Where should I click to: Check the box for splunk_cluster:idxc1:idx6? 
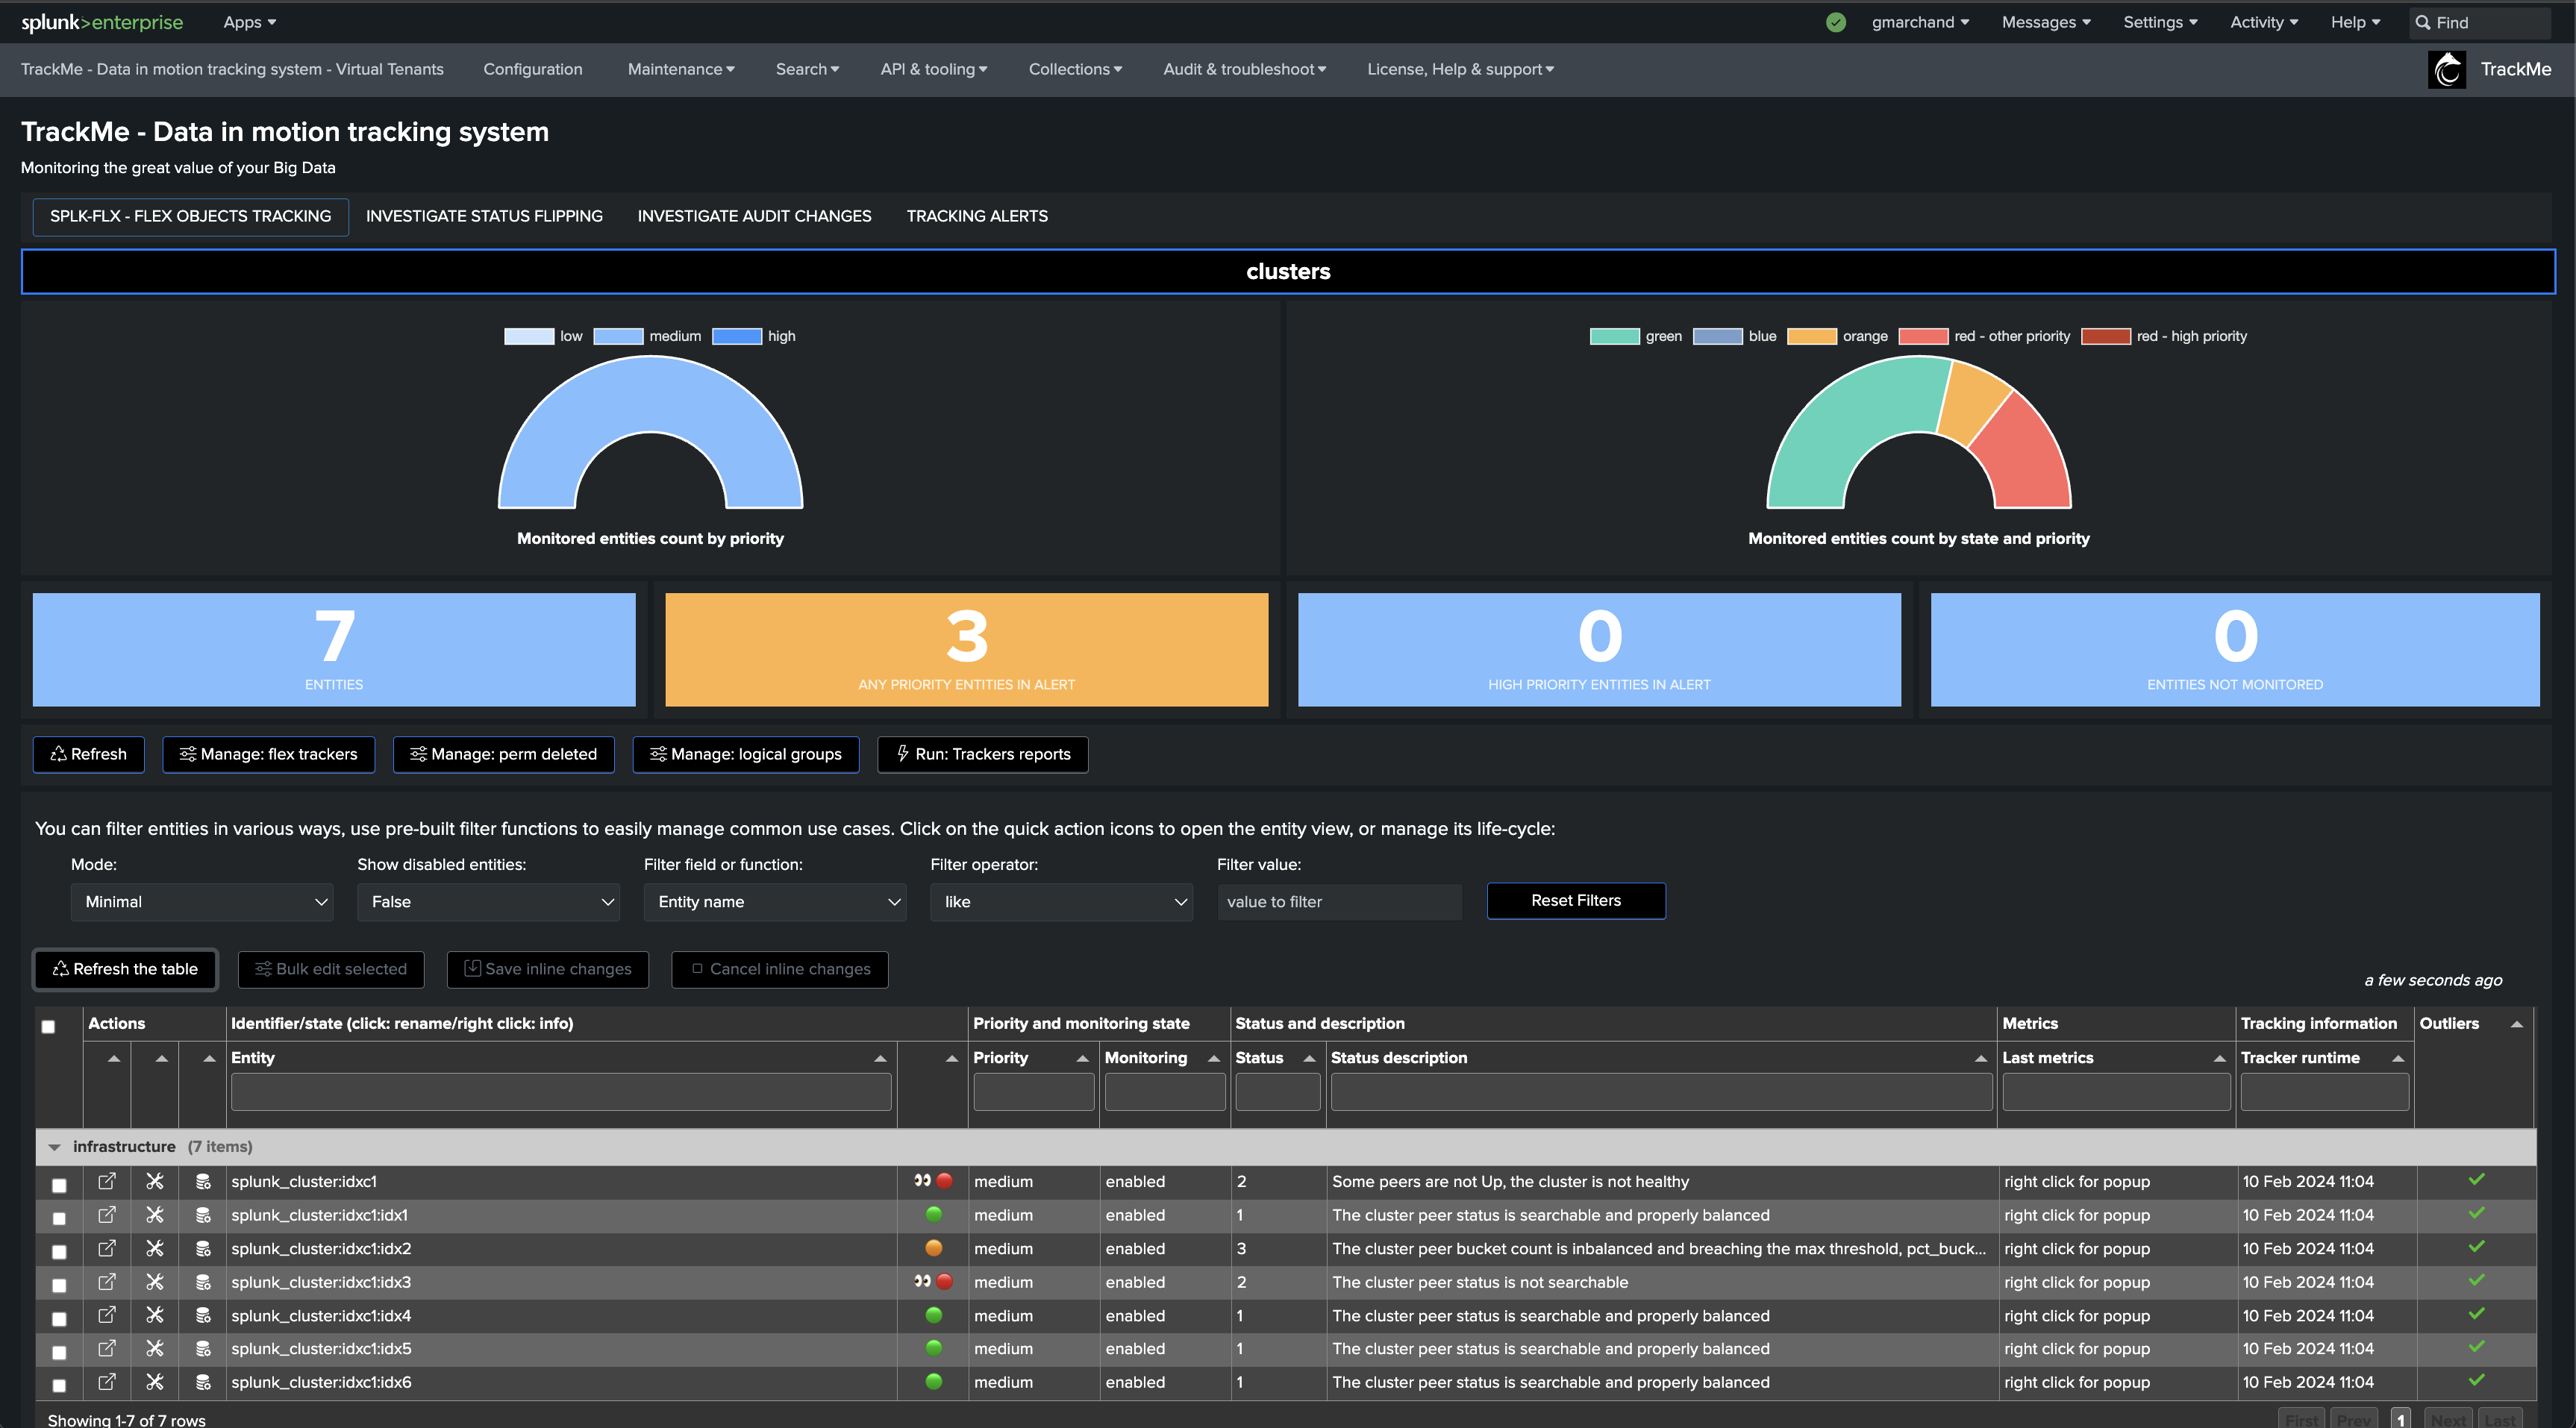(x=59, y=1386)
